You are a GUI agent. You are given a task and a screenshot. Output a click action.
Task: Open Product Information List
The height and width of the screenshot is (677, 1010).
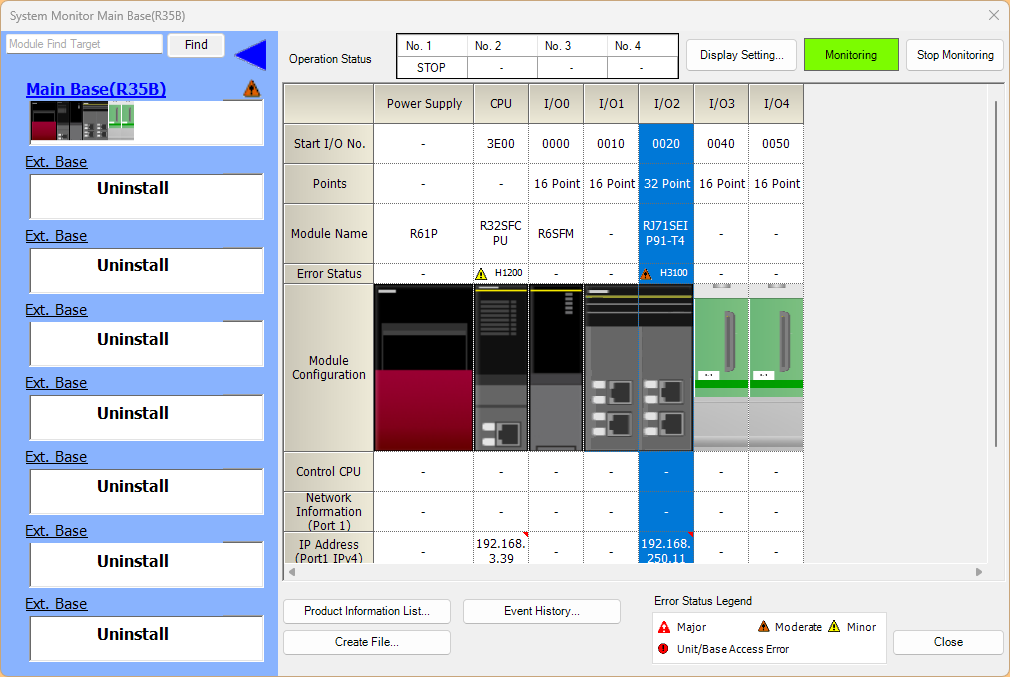coord(367,611)
